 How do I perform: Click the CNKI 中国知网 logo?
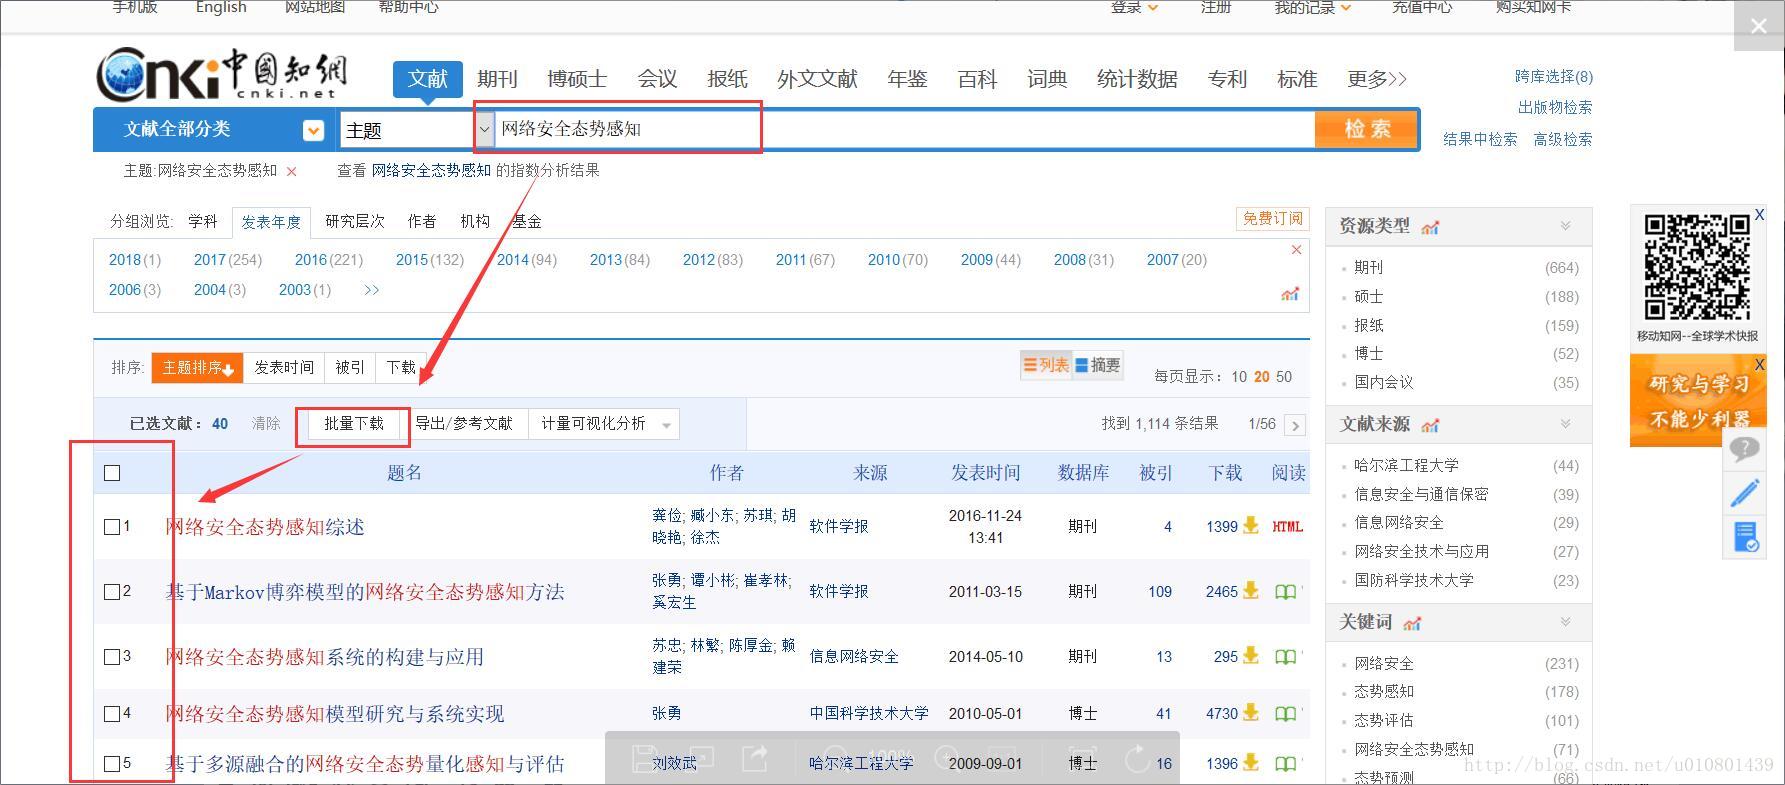[222, 74]
